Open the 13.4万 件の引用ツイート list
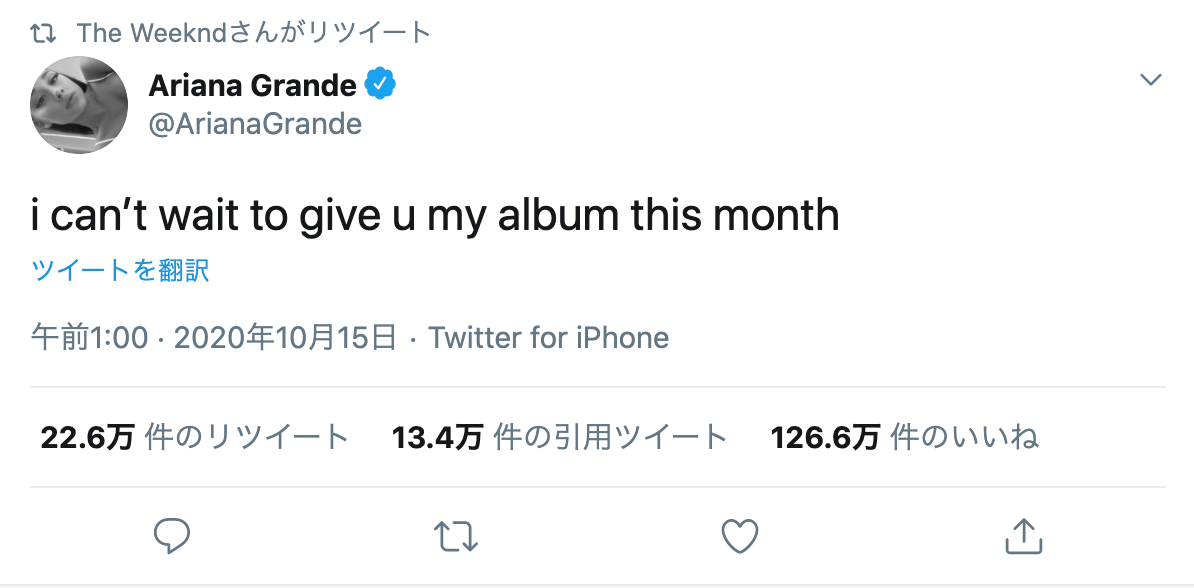Screen dimensions: 1194x588 point(559,437)
